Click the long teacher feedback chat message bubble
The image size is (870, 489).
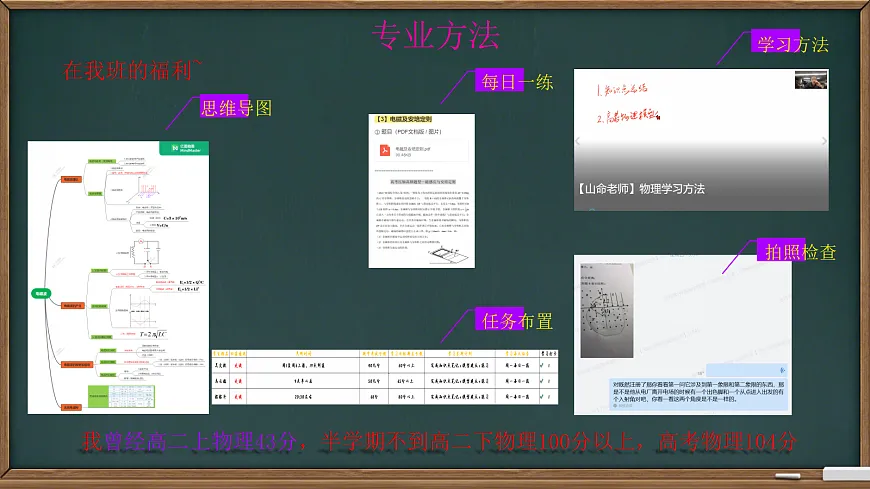(698, 394)
